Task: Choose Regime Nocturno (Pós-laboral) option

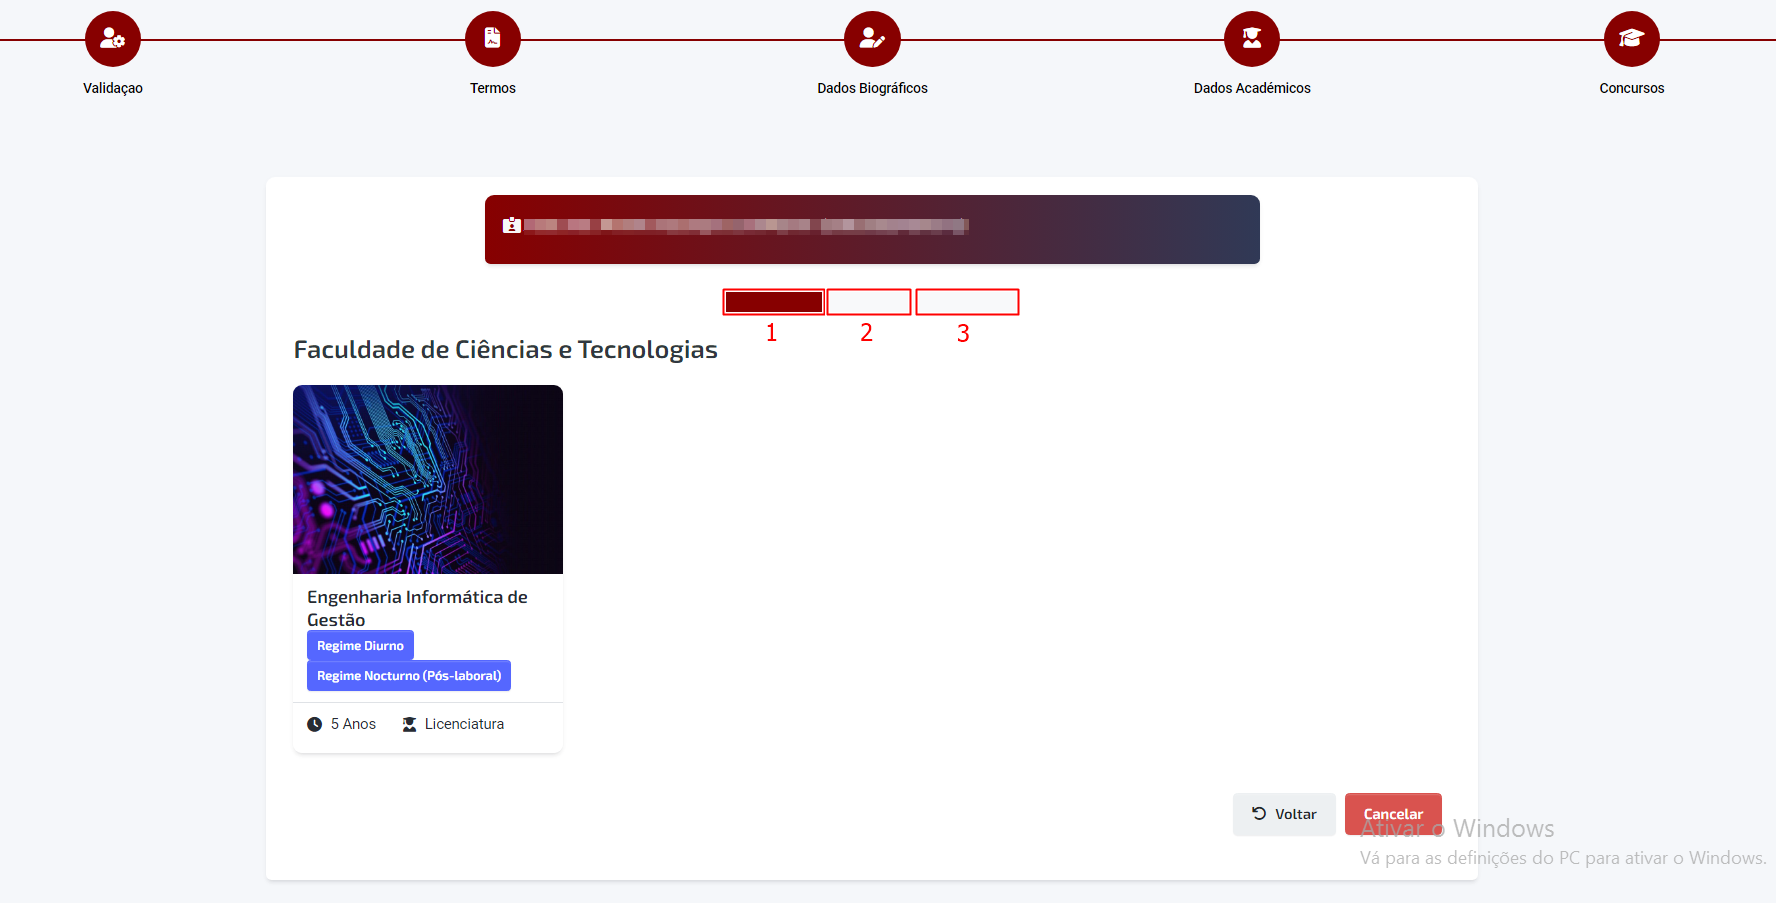Action: tap(409, 676)
